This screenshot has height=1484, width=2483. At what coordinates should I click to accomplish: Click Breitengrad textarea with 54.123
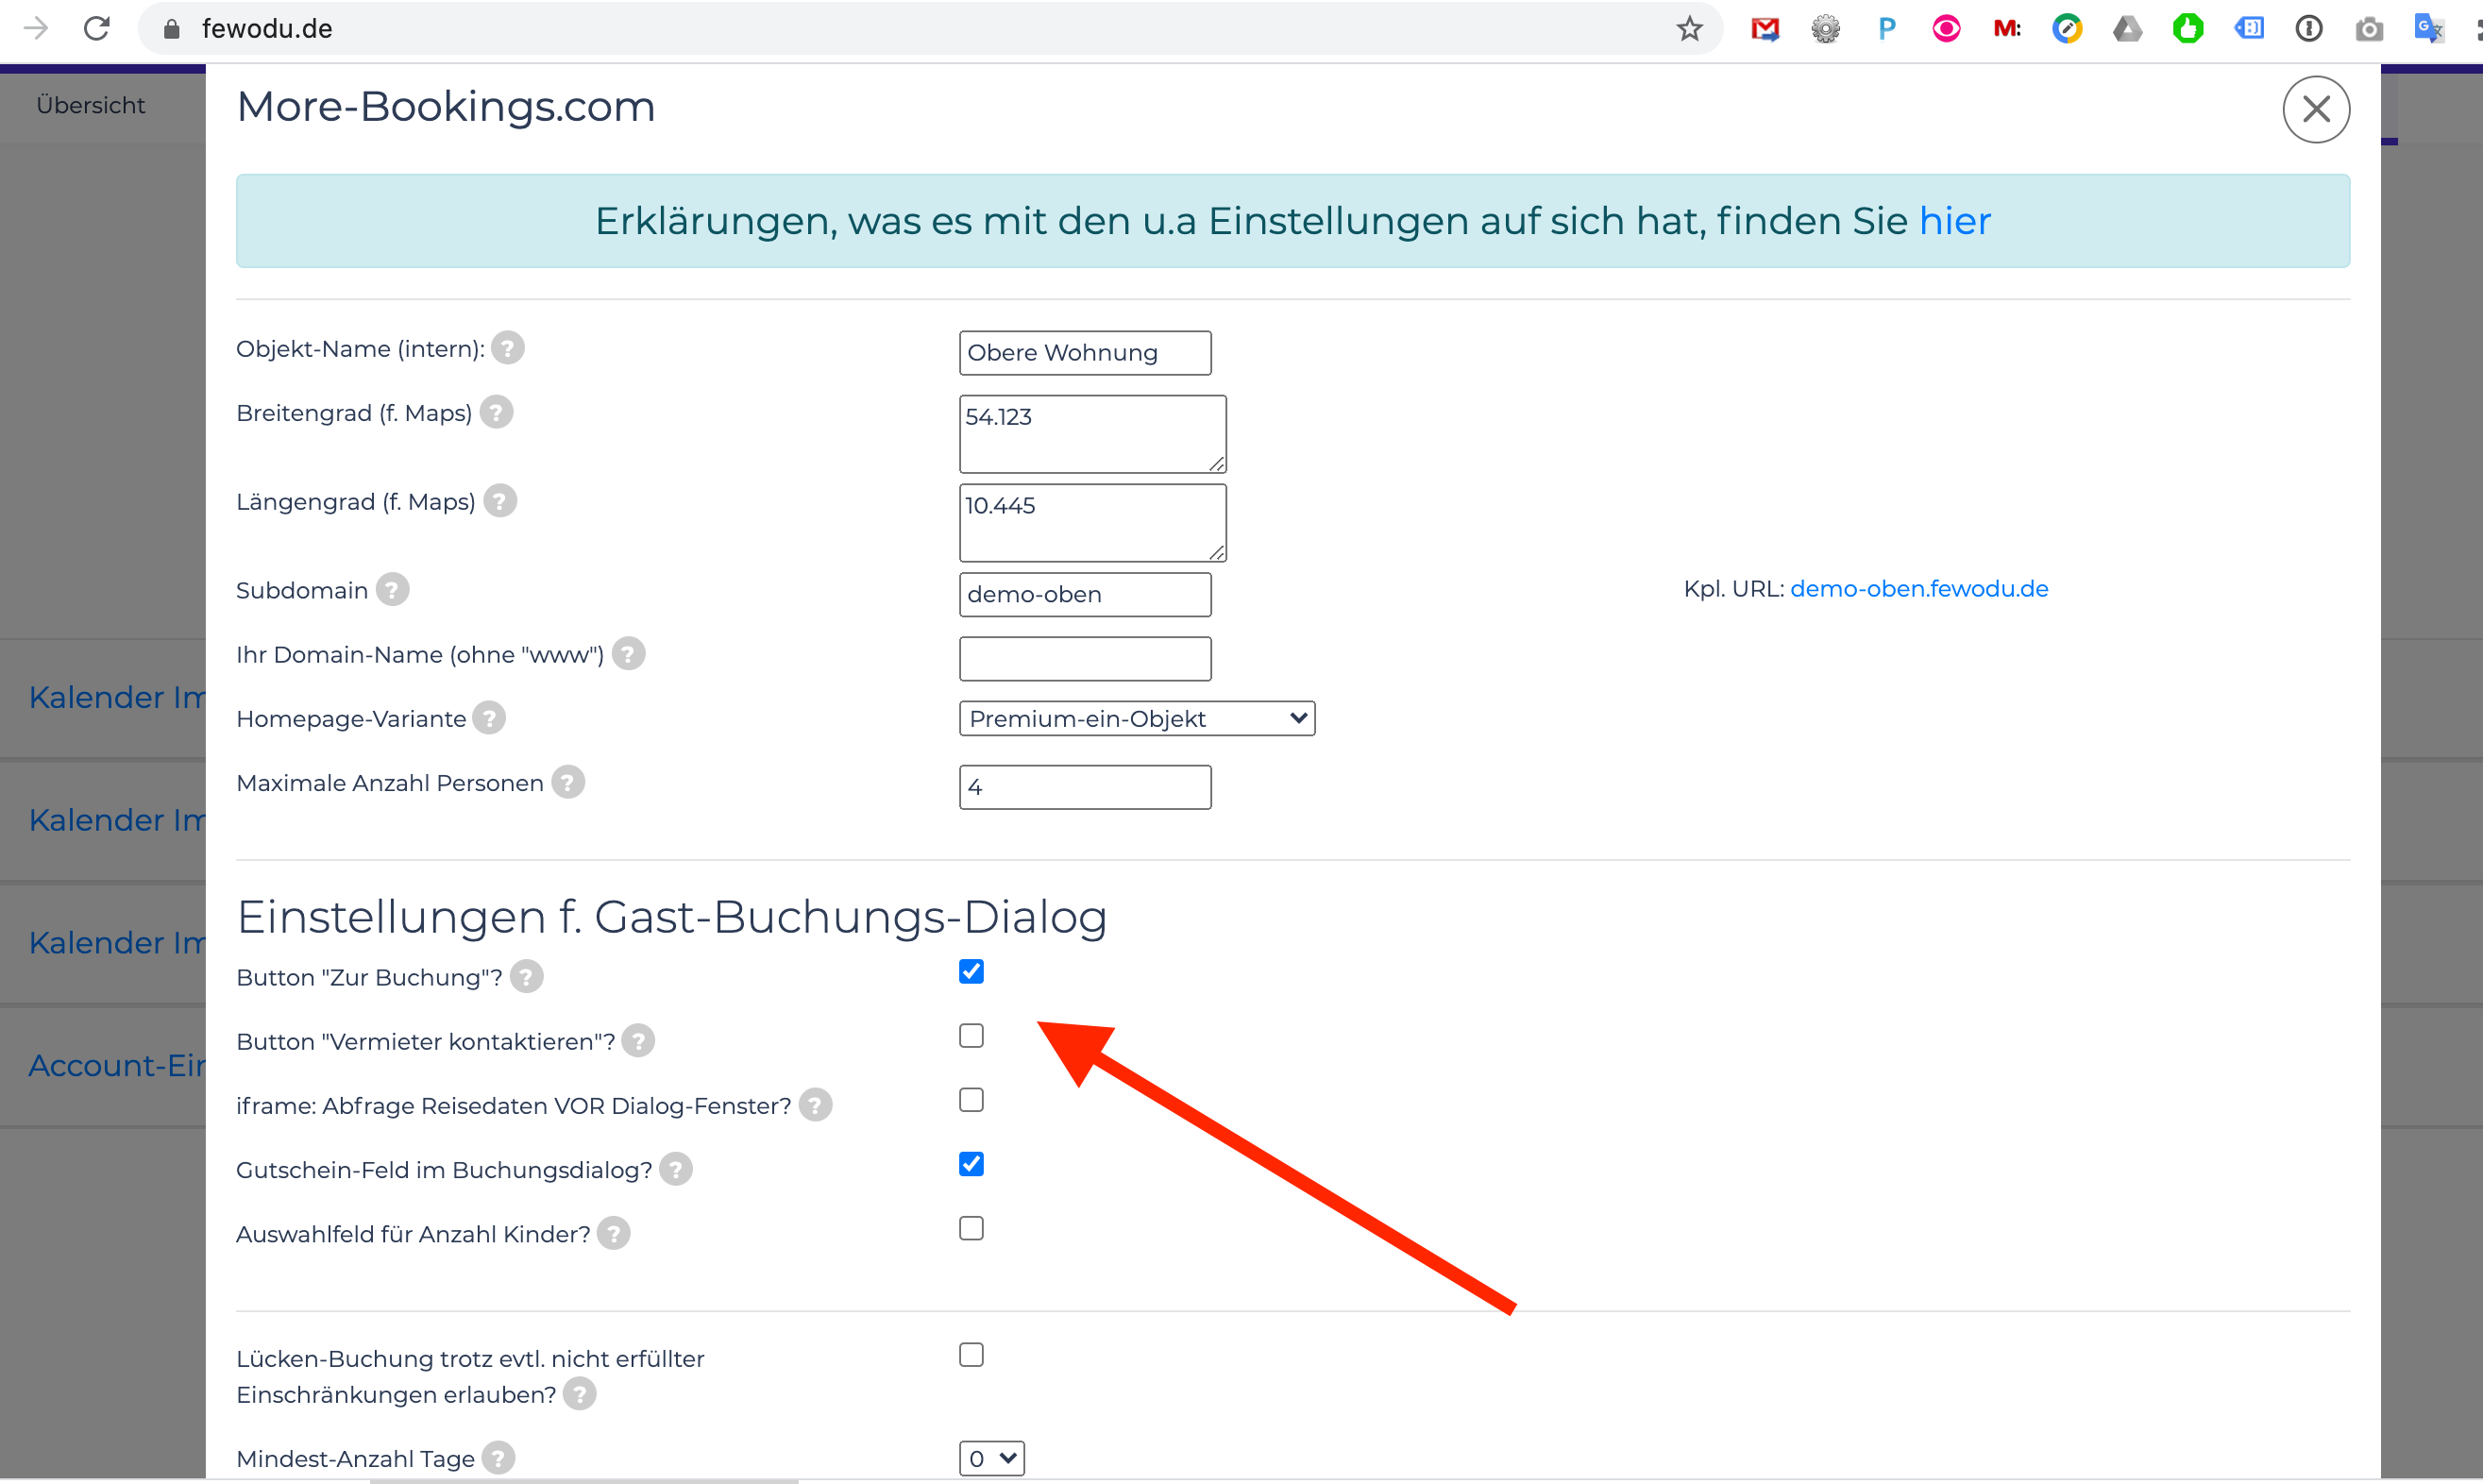(1092, 434)
